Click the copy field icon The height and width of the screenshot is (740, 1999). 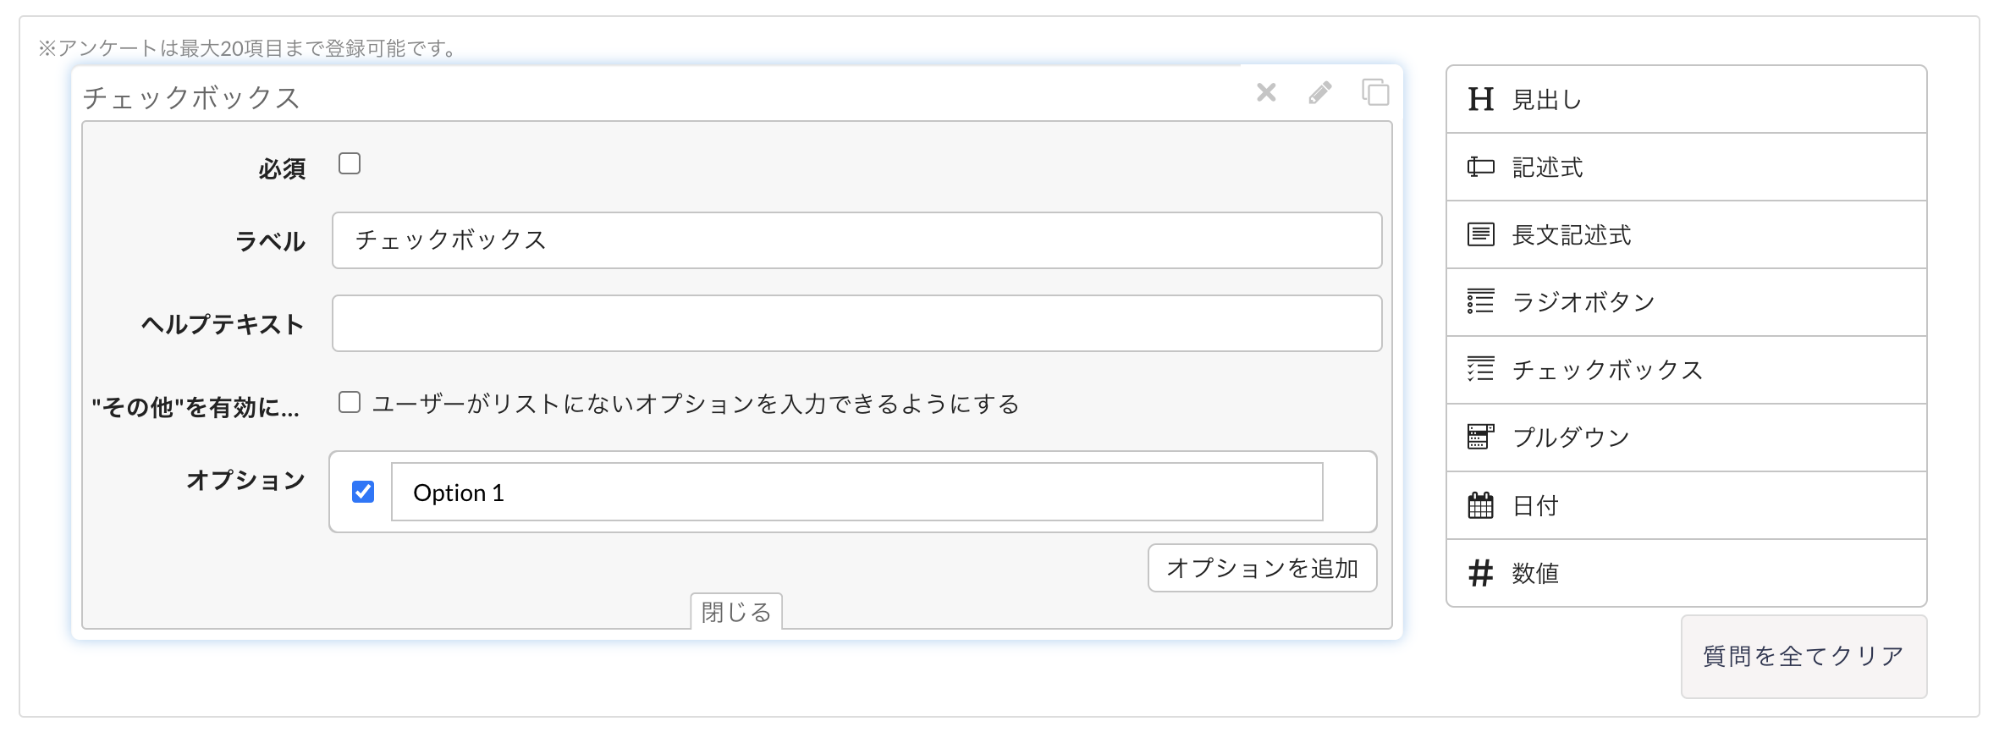pyautogui.click(x=1375, y=93)
